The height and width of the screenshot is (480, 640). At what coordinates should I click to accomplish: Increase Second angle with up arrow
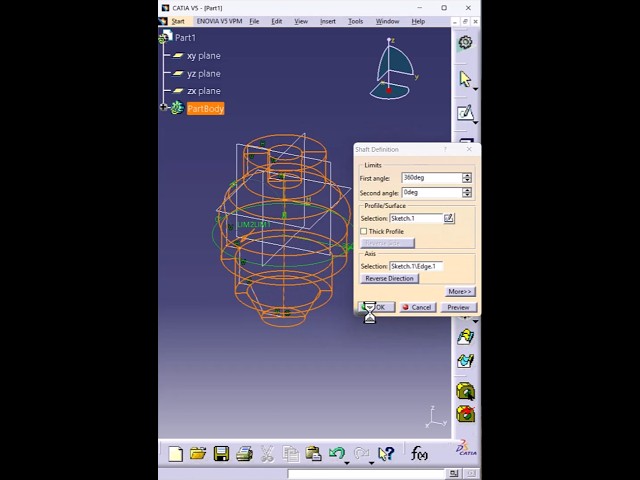pos(467,190)
